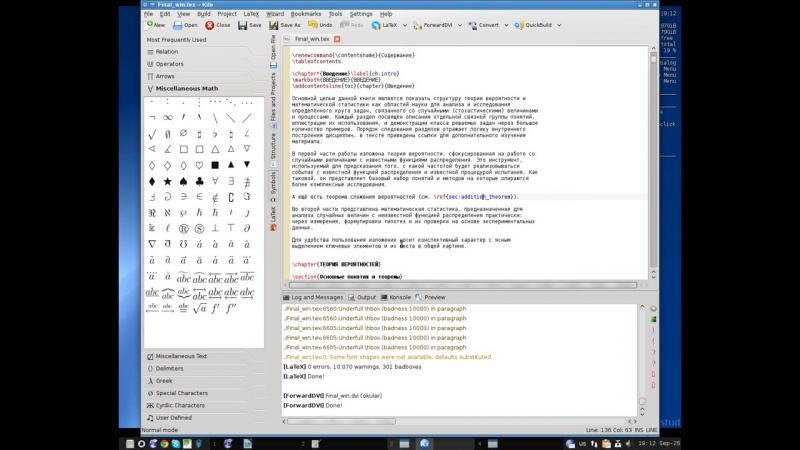Screen dimensions: 800x450
Task: Switch to the Preview tab
Action: tap(431, 297)
